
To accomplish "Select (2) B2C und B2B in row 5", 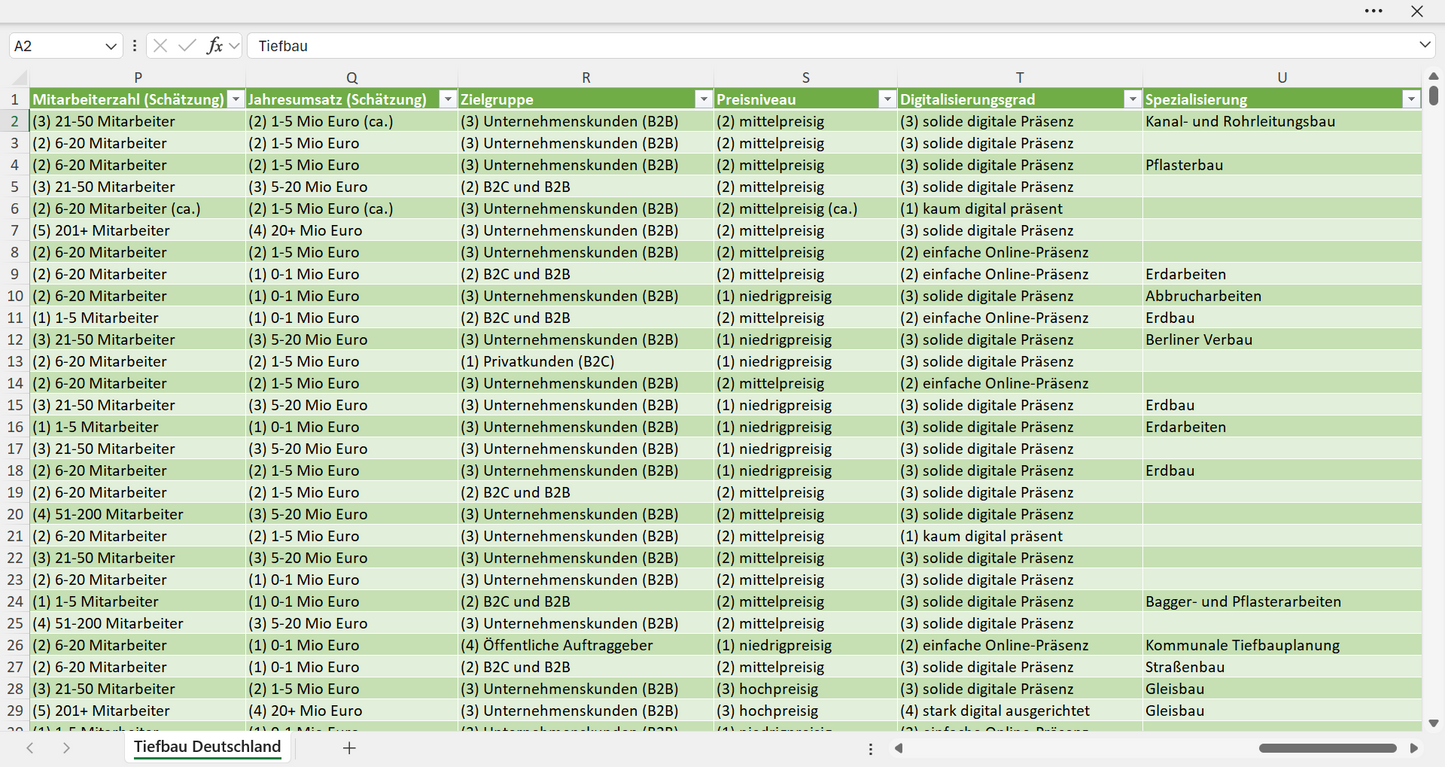I will point(586,186).
